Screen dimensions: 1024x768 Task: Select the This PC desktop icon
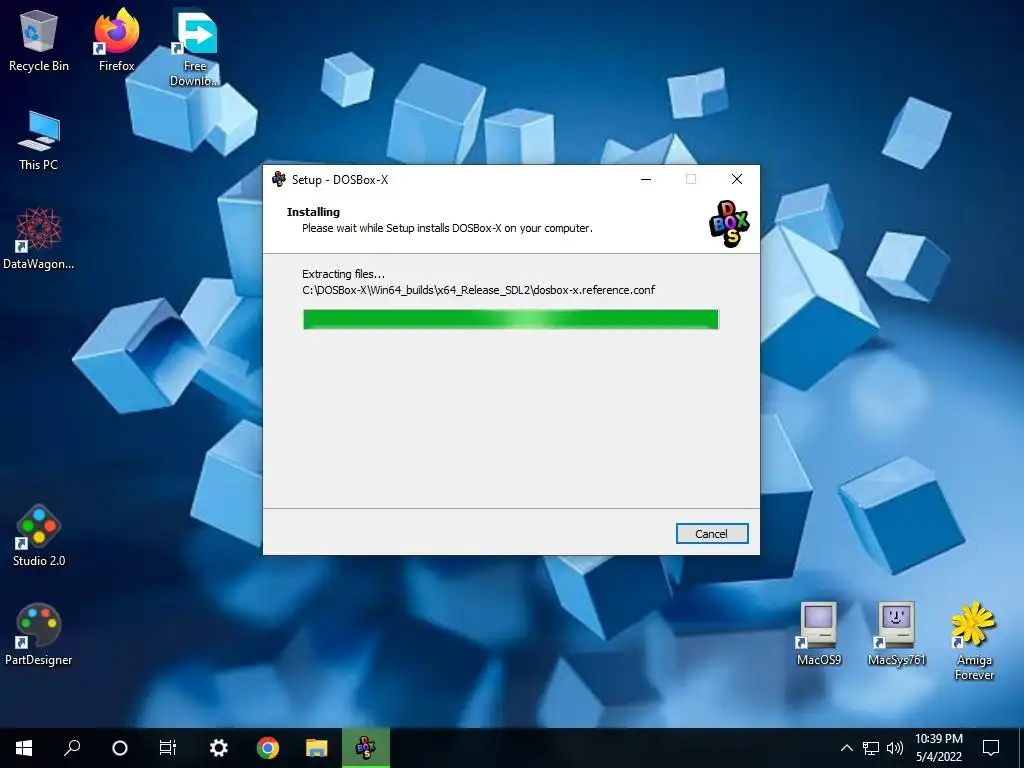[39, 140]
